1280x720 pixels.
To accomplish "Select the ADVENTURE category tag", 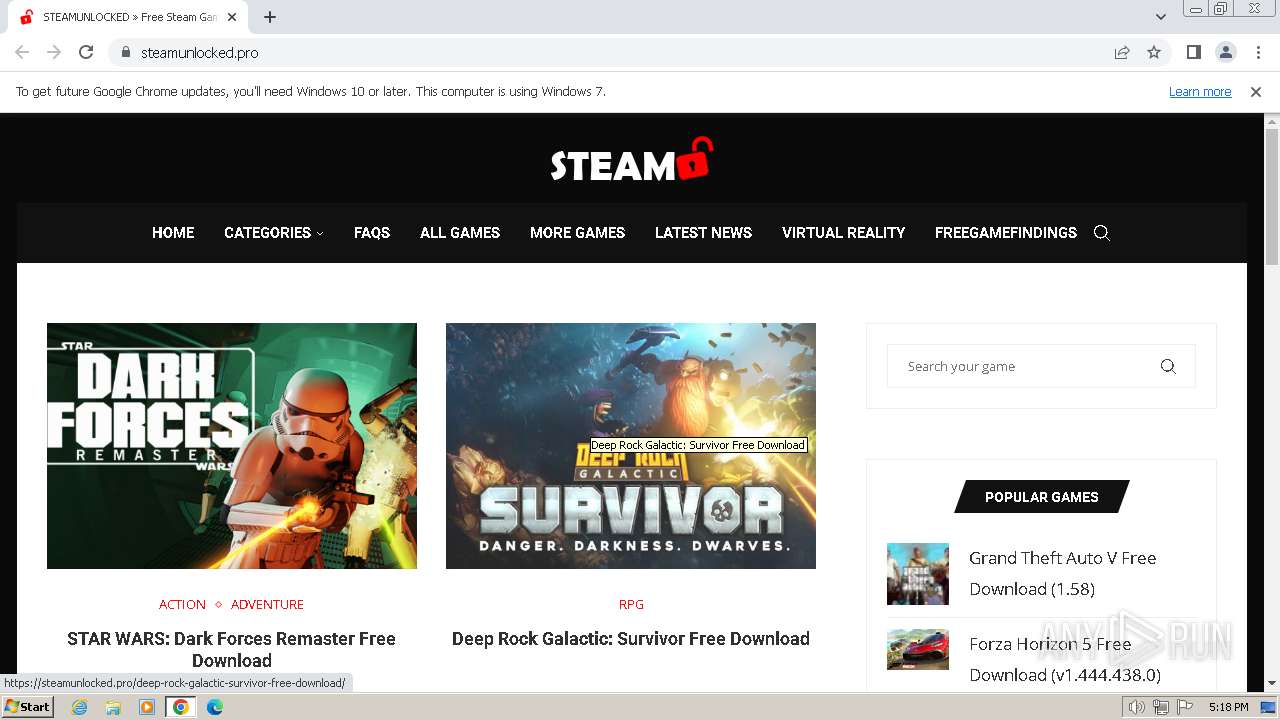I will [267, 604].
